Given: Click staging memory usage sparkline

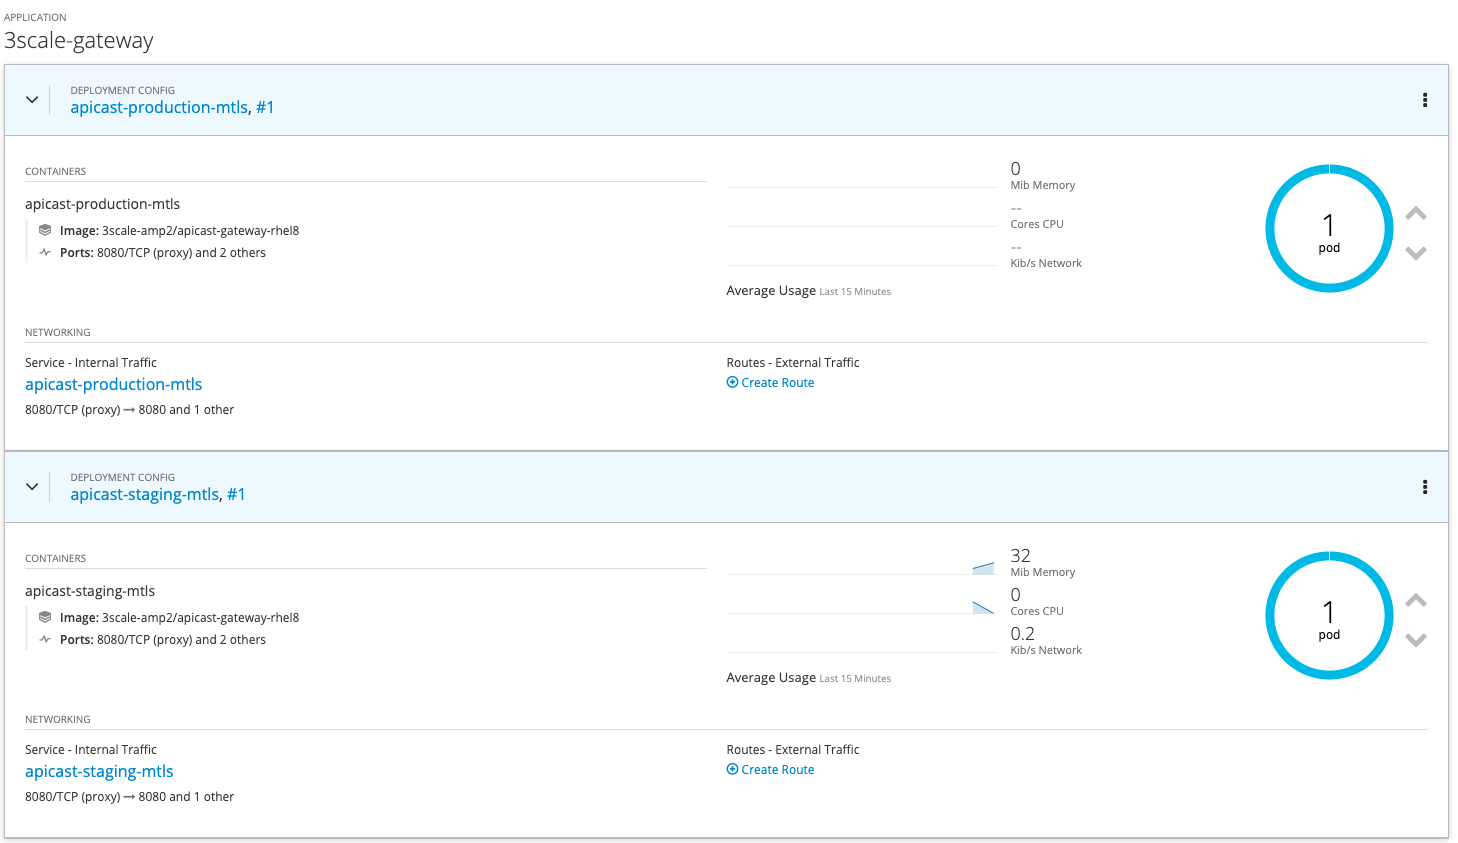Looking at the screenshot, I should (x=860, y=567).
